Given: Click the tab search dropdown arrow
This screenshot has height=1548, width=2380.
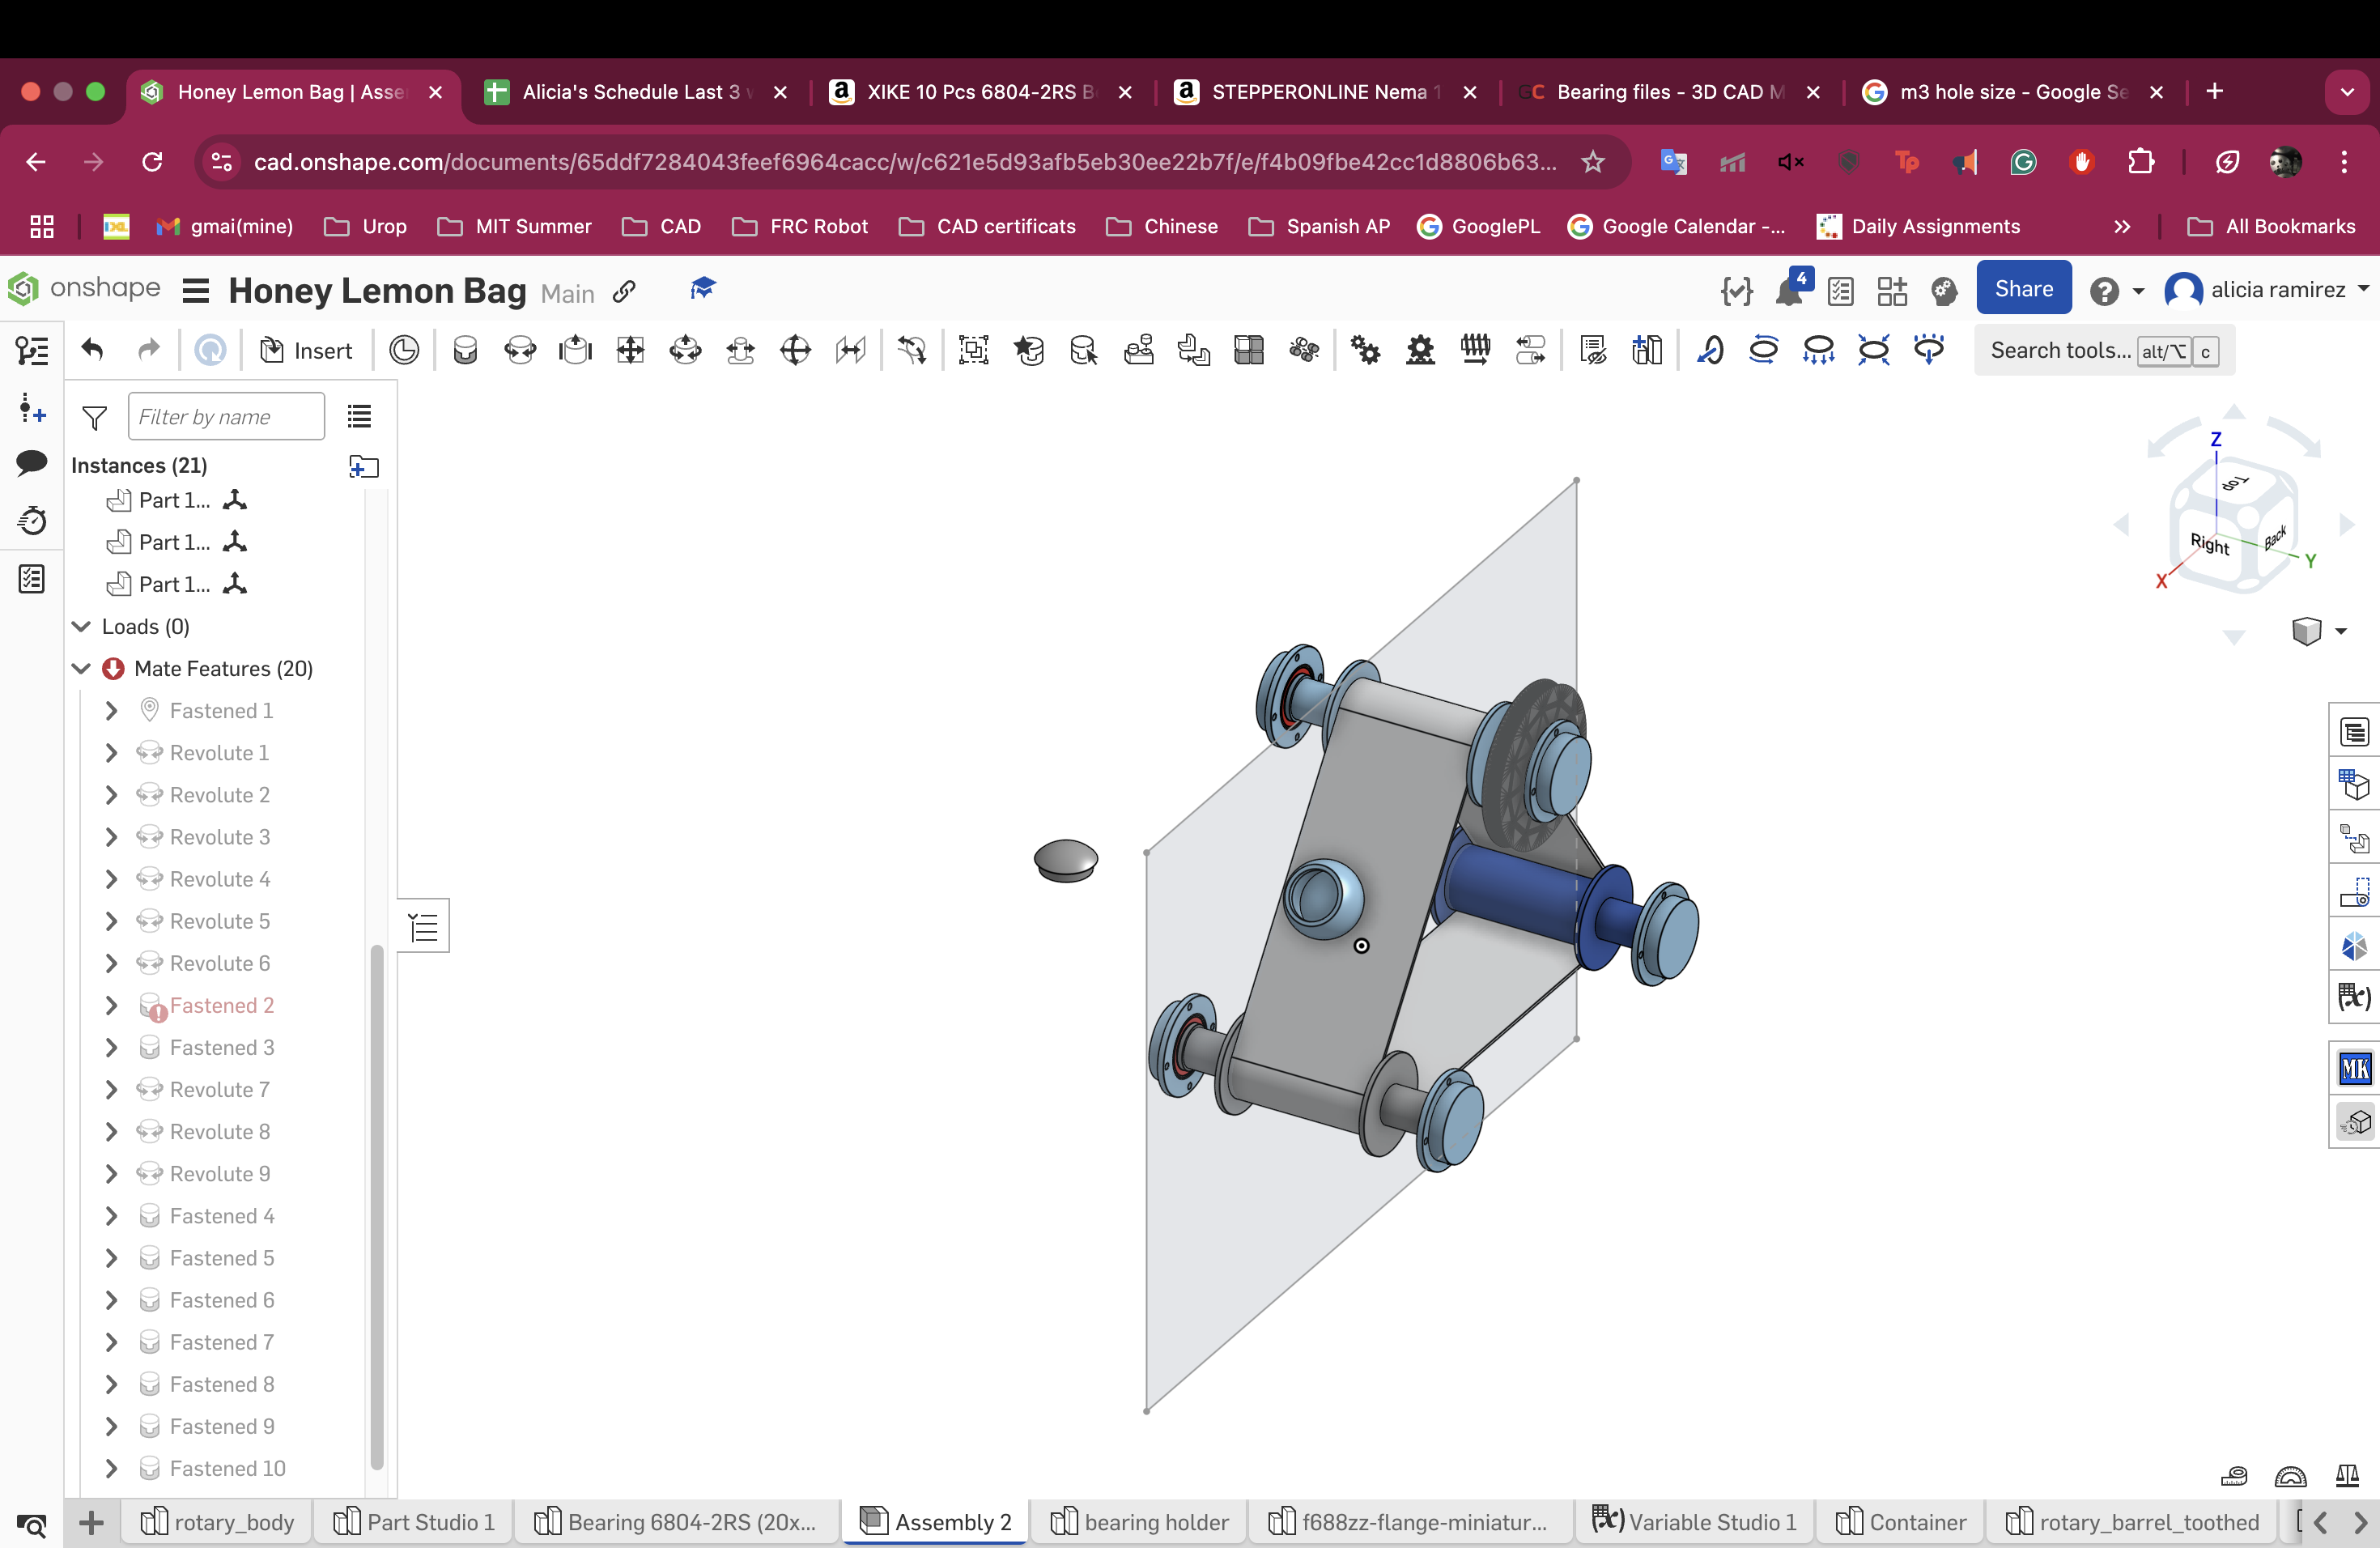Looking at the screenshot, I should click(x=2347, y=92).
